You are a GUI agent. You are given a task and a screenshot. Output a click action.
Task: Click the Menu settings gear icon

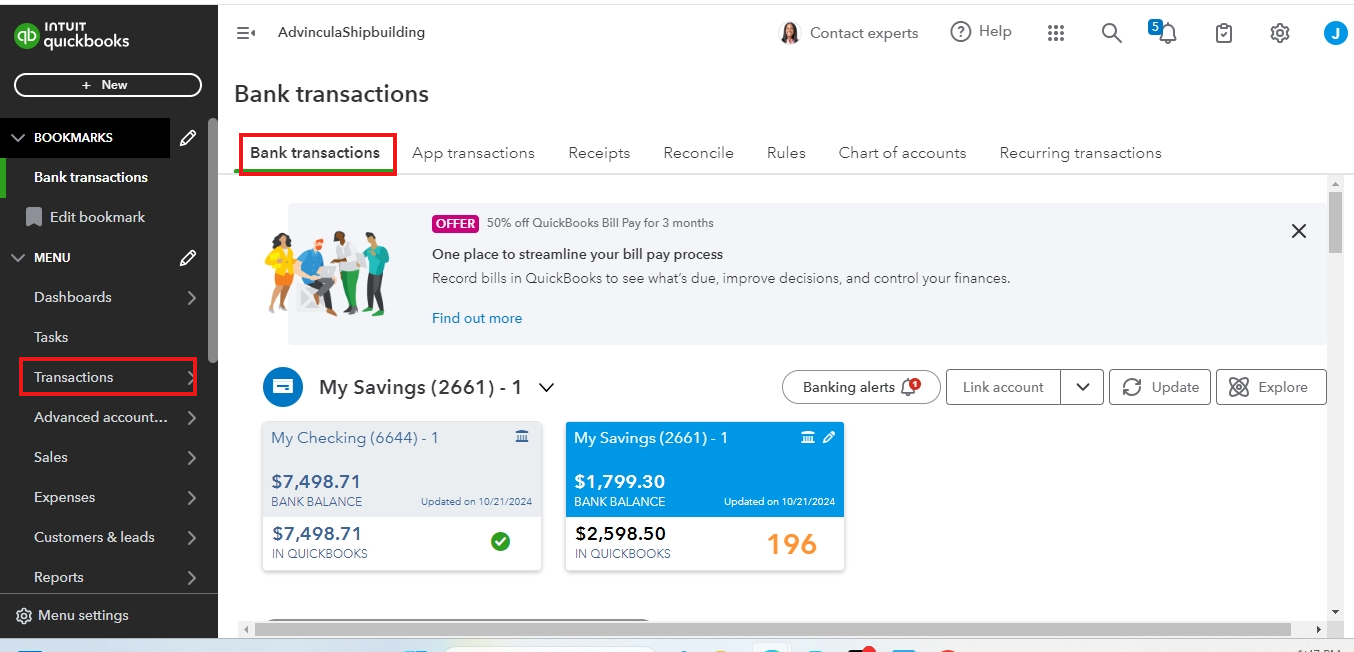24,616
